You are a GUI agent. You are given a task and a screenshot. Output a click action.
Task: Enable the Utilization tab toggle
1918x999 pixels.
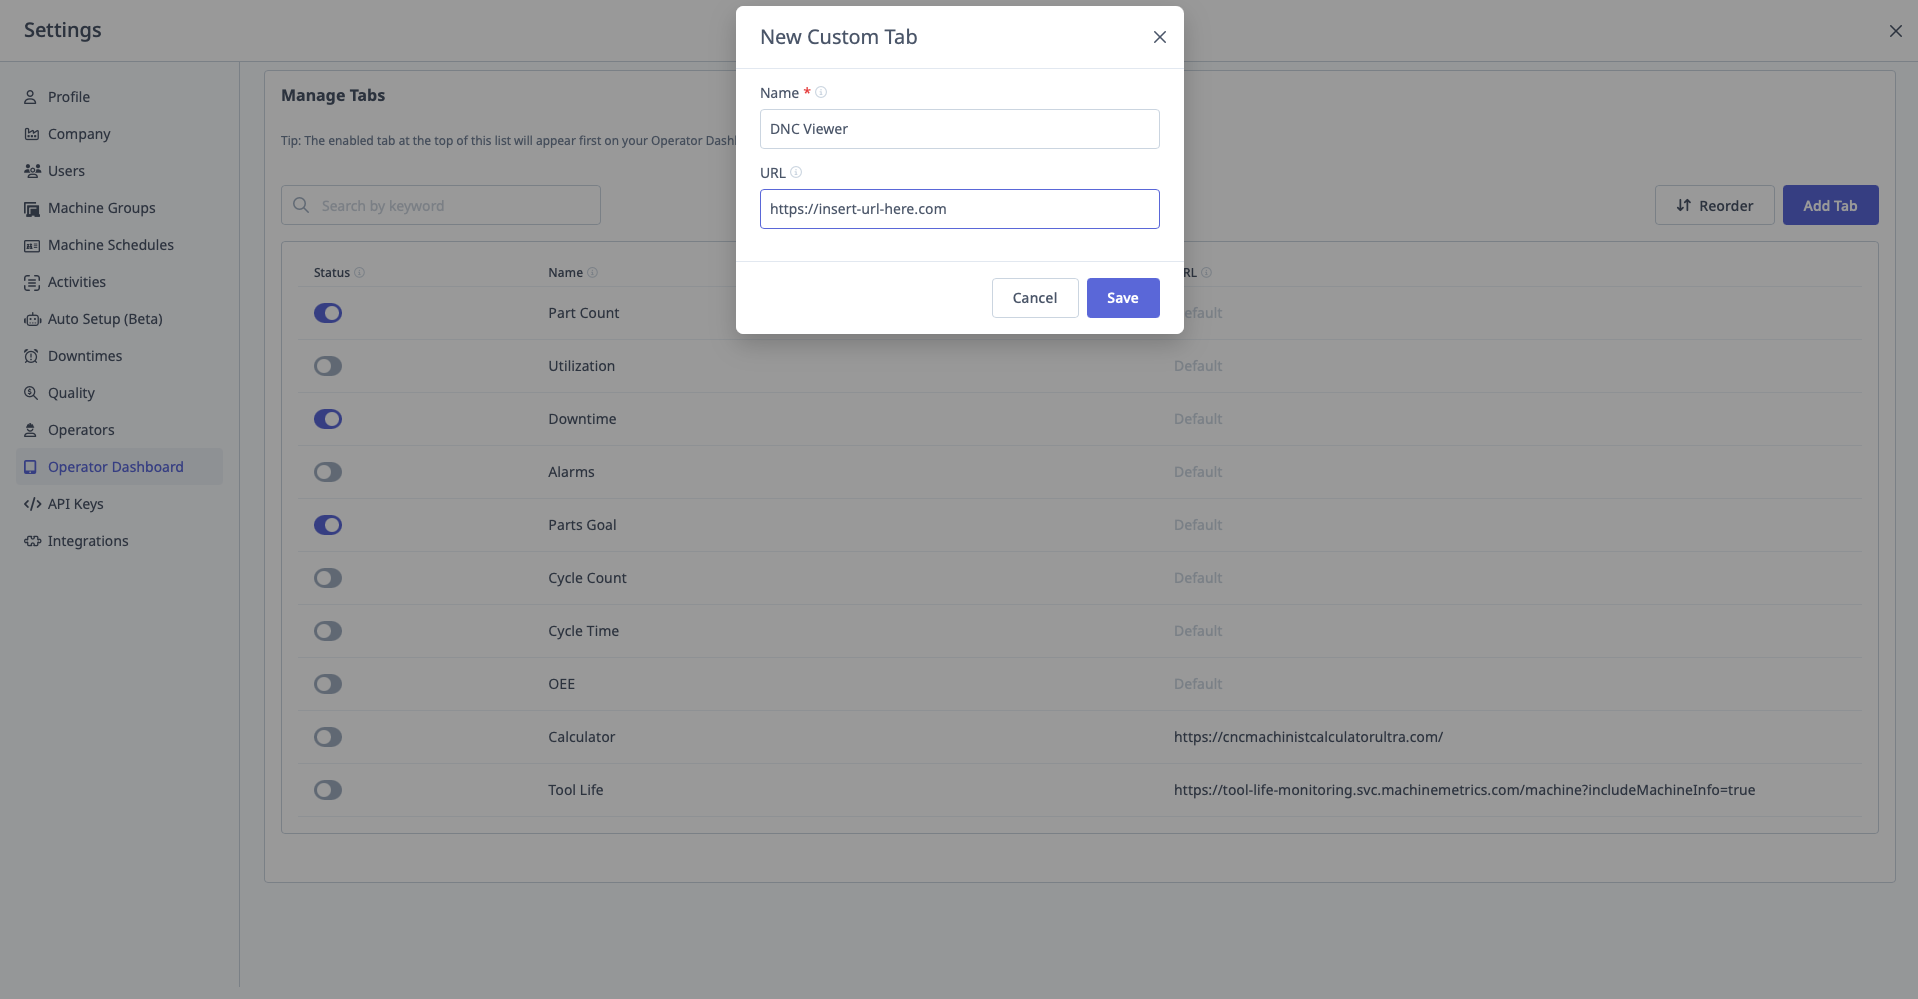pyautogui.click(x=327, y=365)
